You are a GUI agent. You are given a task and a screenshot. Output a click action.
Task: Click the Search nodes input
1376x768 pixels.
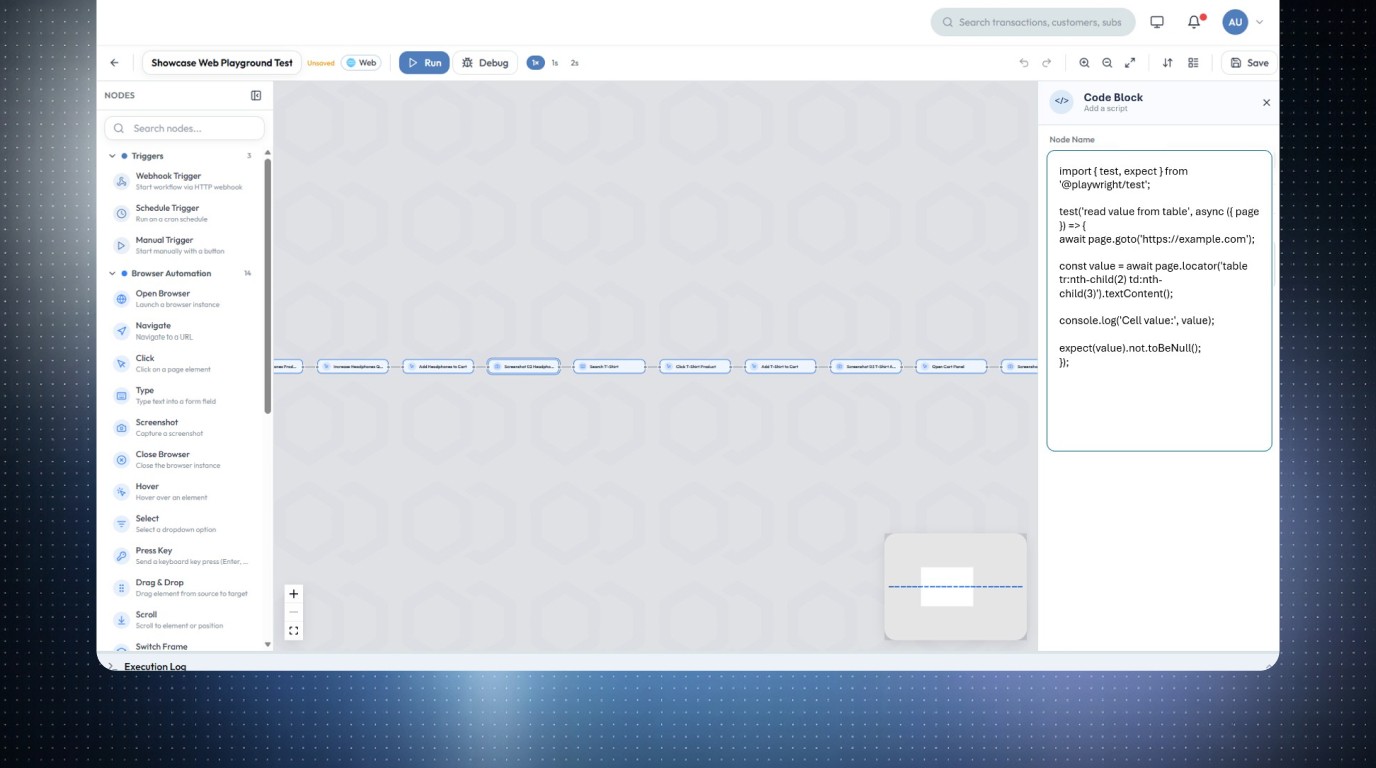coord(185,128)
